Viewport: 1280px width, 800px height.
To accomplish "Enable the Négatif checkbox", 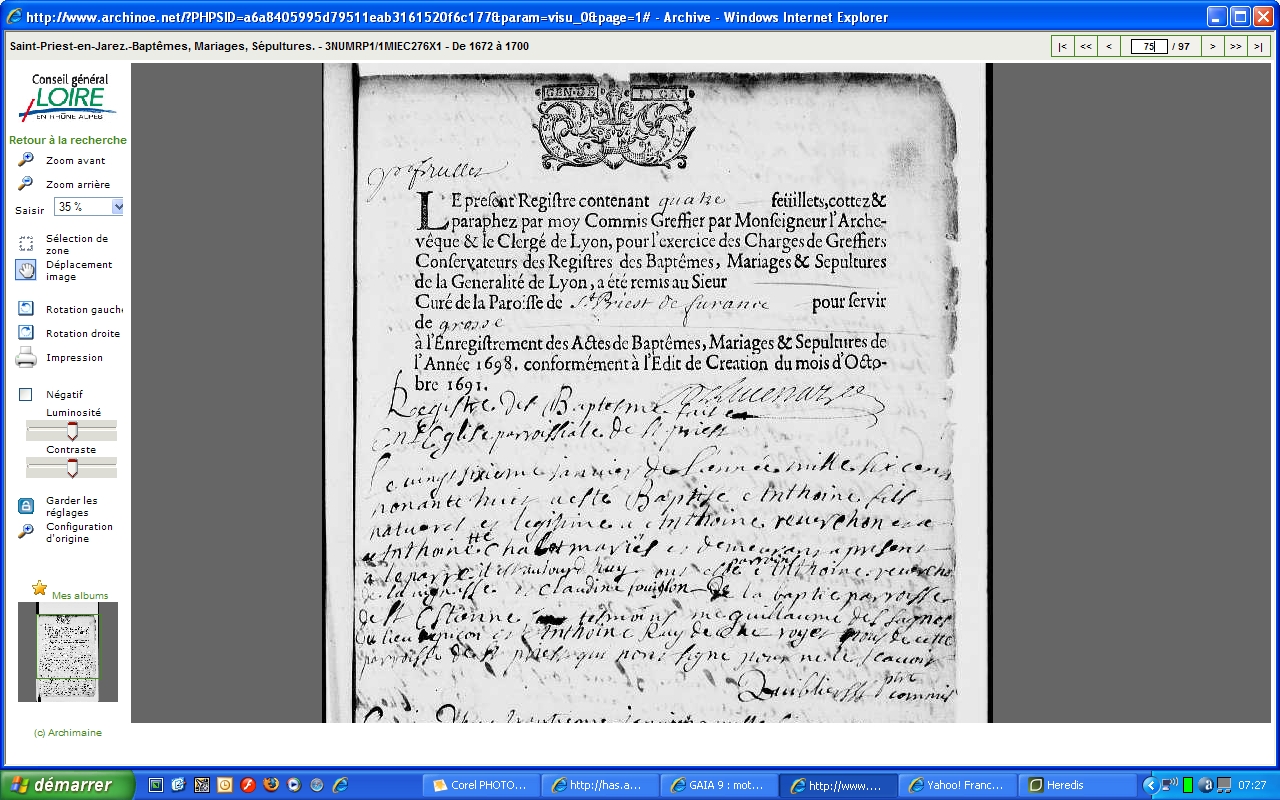I will (x=26, y=395).
